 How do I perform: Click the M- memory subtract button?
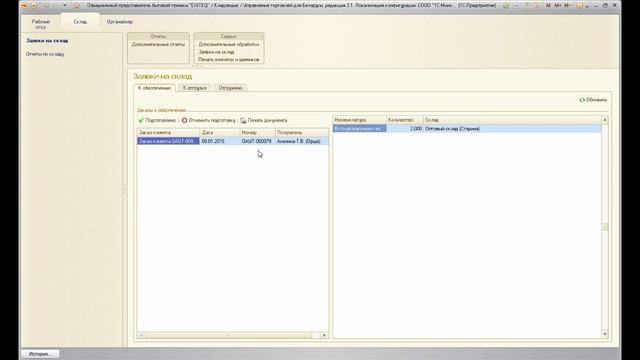567,6
